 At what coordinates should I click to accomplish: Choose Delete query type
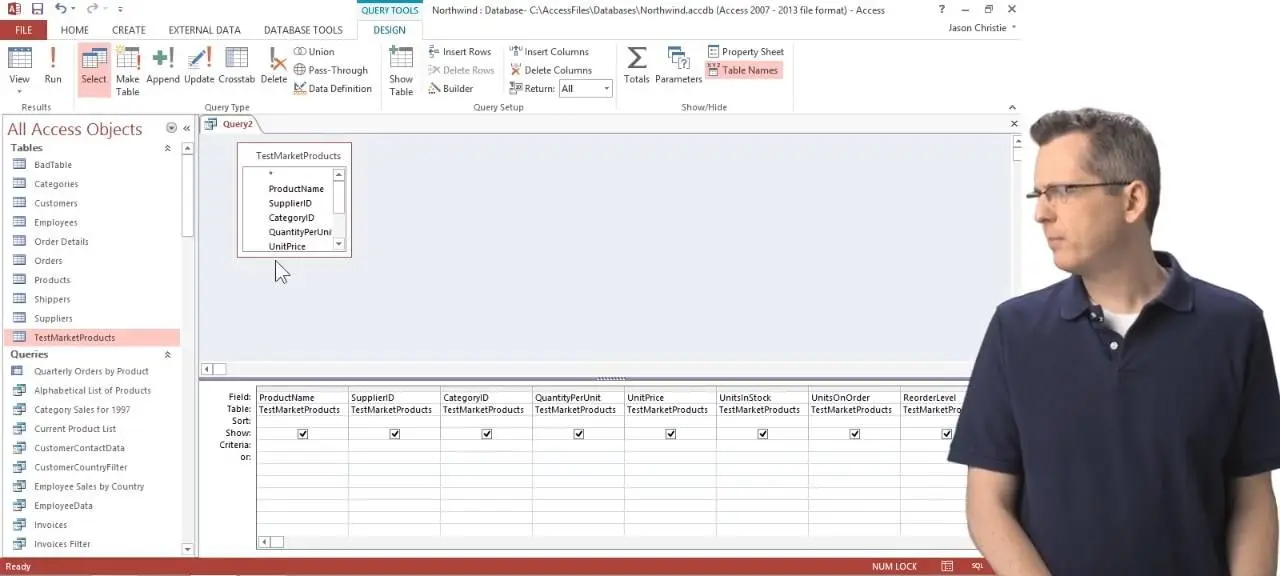(x=273, y=66)
